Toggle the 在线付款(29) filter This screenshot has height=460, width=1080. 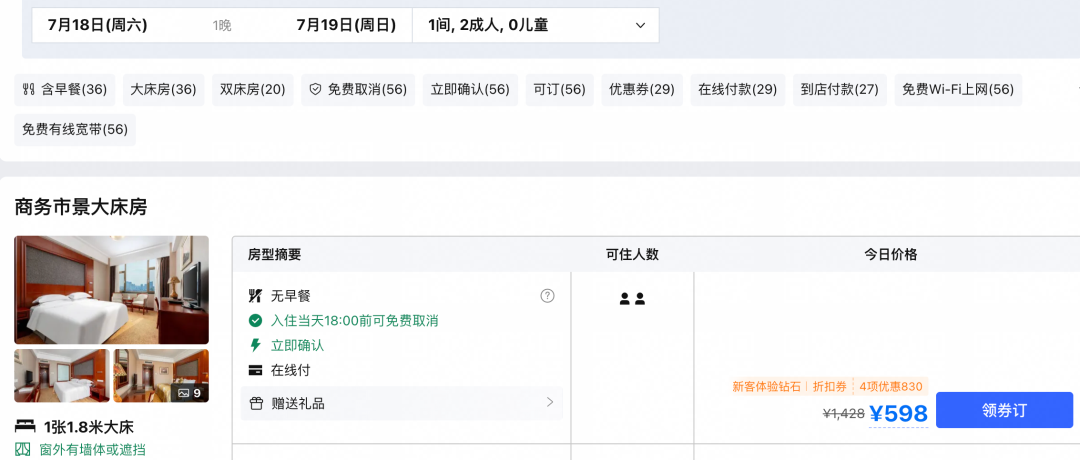coord(738,90)
